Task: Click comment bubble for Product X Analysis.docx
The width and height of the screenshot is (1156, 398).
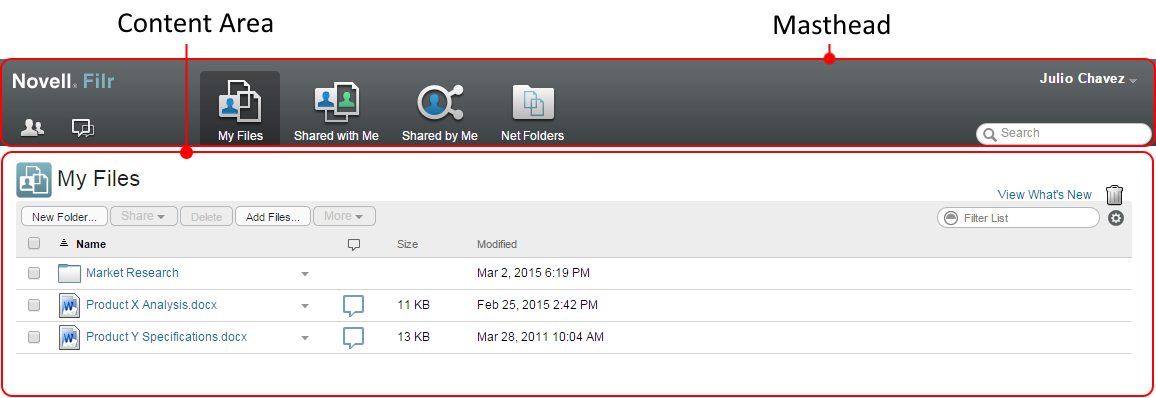Action: coord(354,305)
